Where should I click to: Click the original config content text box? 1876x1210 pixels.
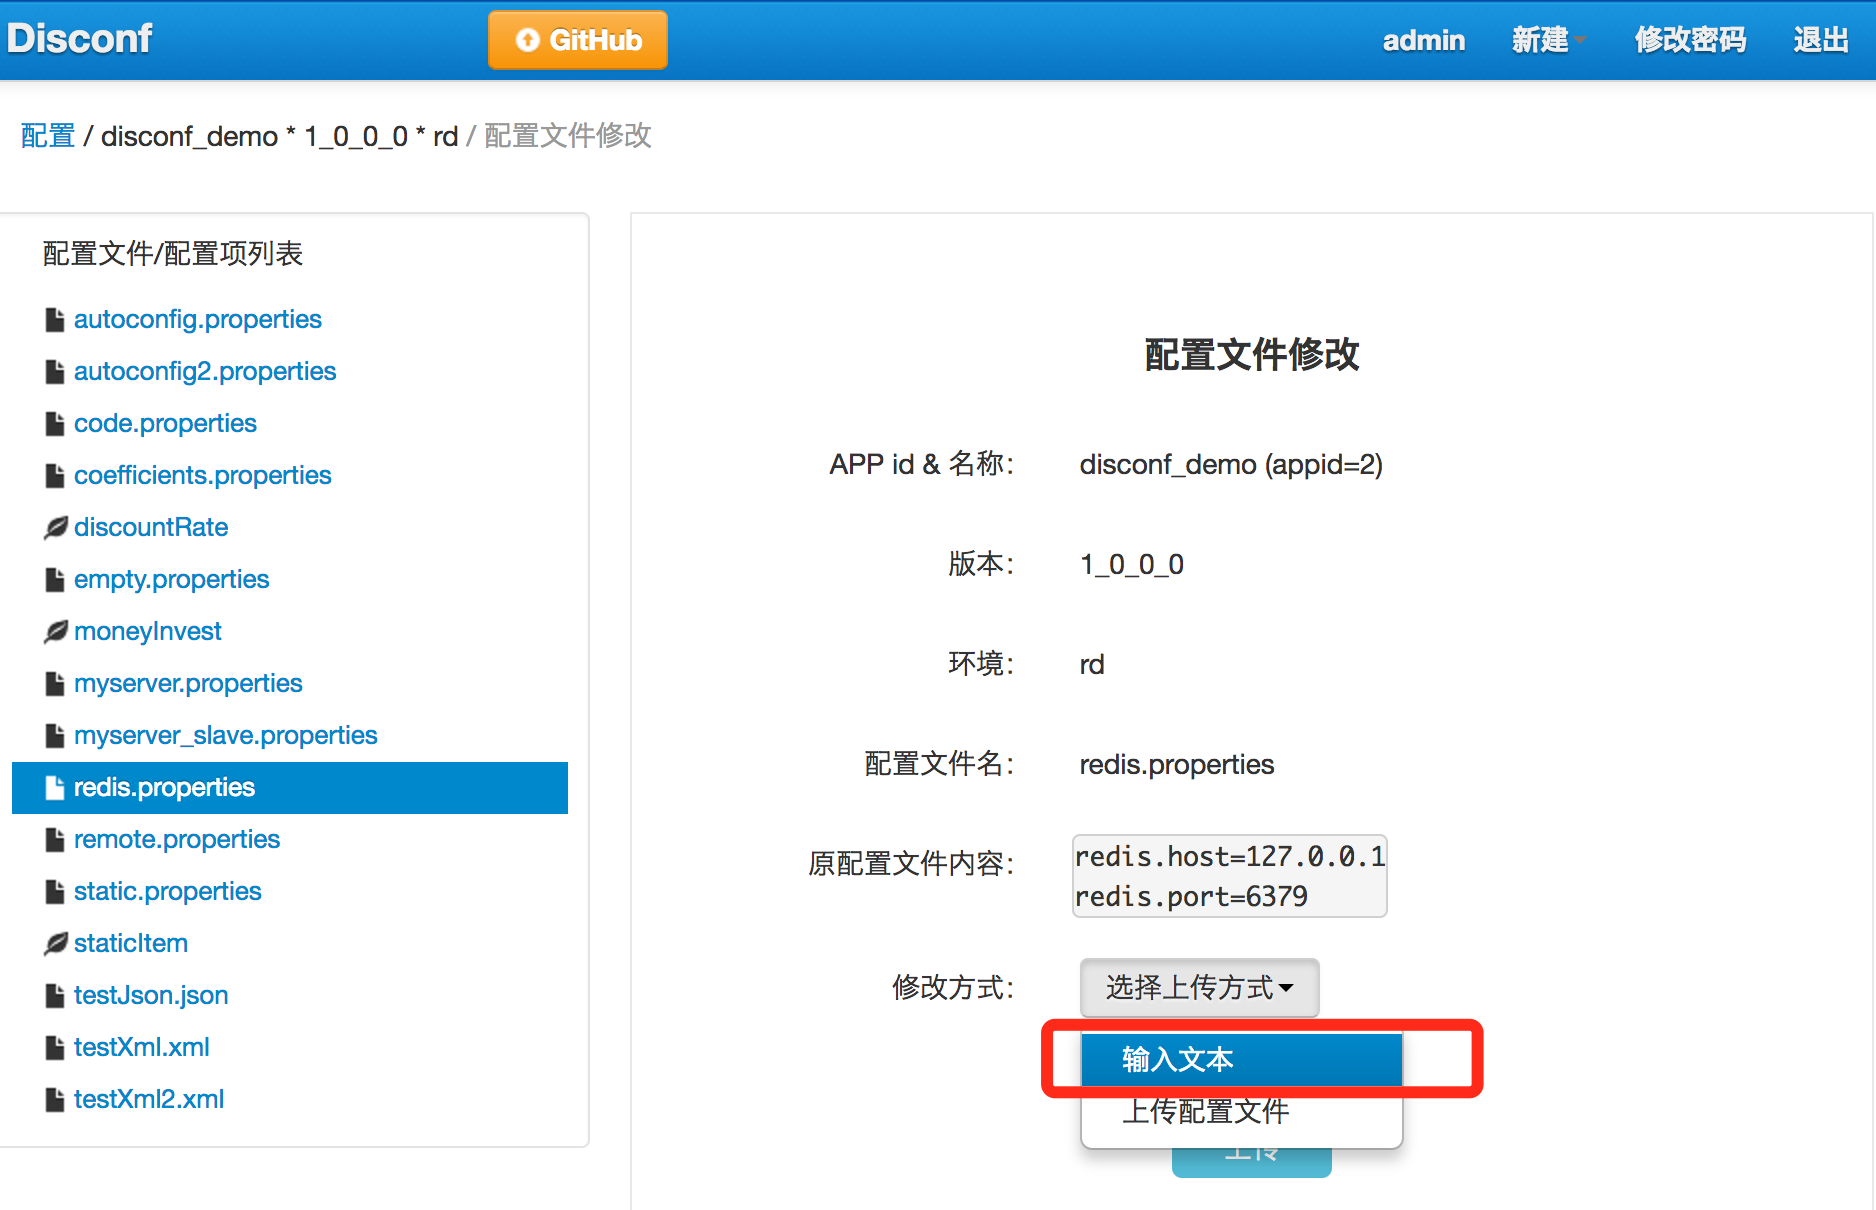[1230, 876]
